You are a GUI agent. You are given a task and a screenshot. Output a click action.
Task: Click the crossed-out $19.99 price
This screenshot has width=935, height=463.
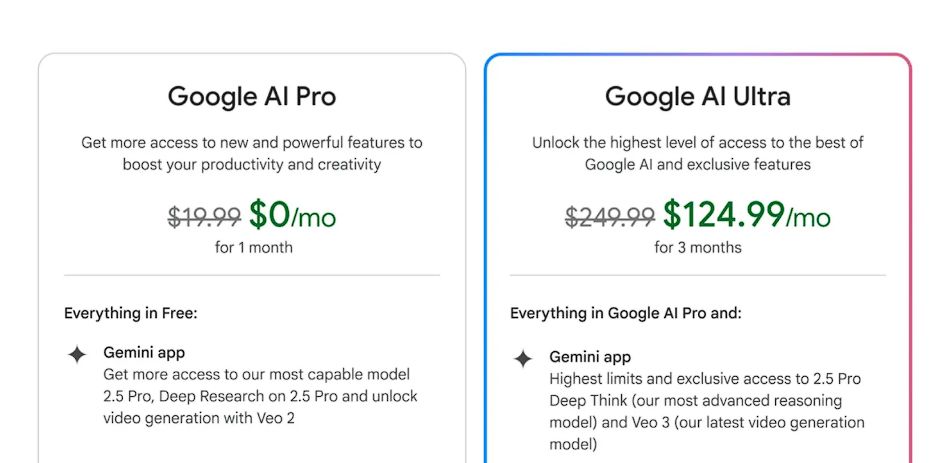204,216
